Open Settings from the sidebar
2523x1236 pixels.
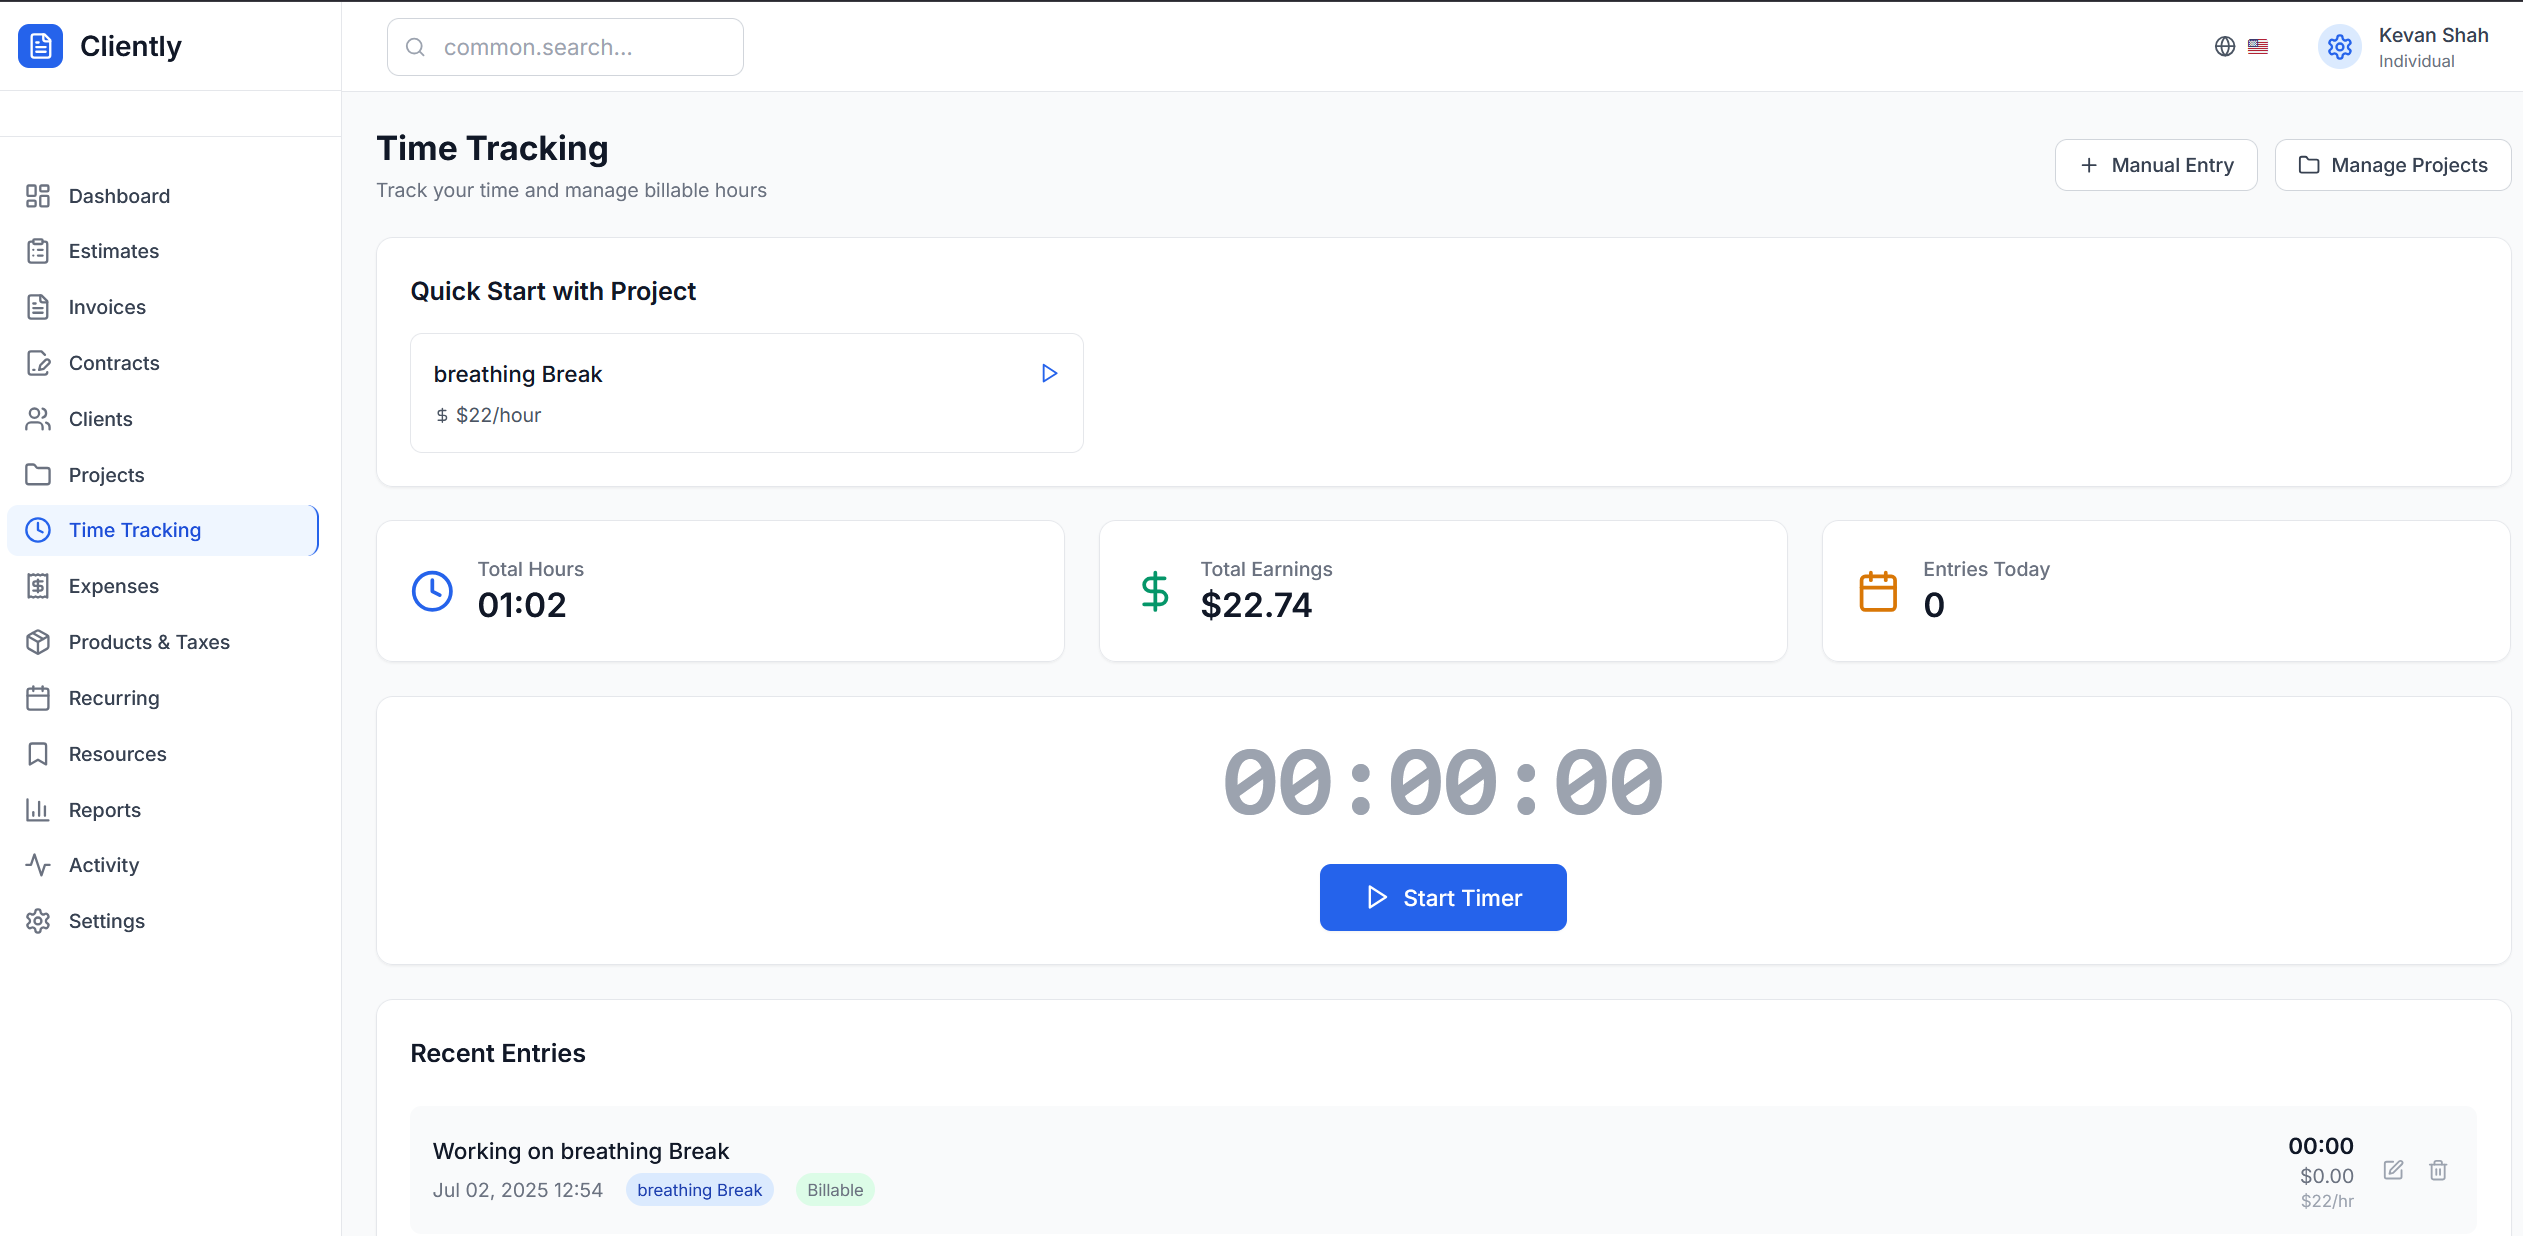[x=107, y=921]
